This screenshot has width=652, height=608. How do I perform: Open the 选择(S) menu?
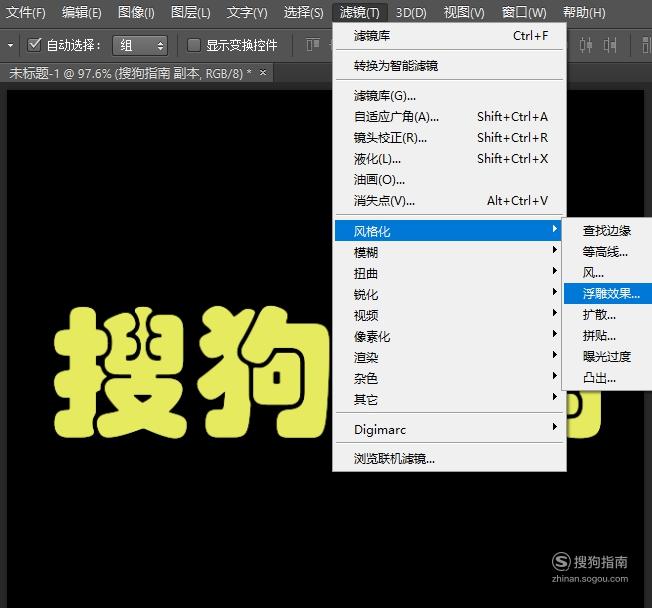(304, 12)
